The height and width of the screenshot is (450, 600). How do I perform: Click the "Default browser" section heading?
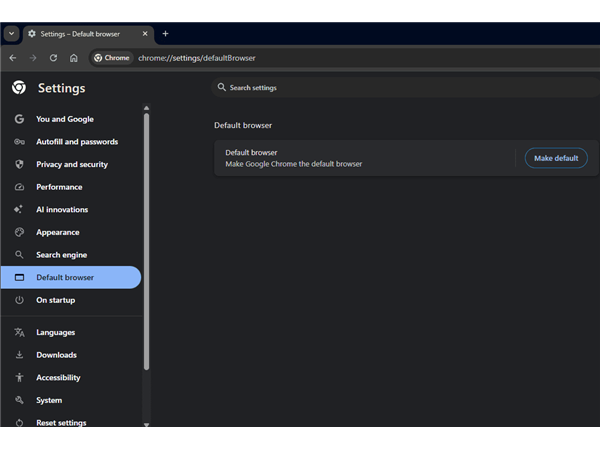coord(243,126)
